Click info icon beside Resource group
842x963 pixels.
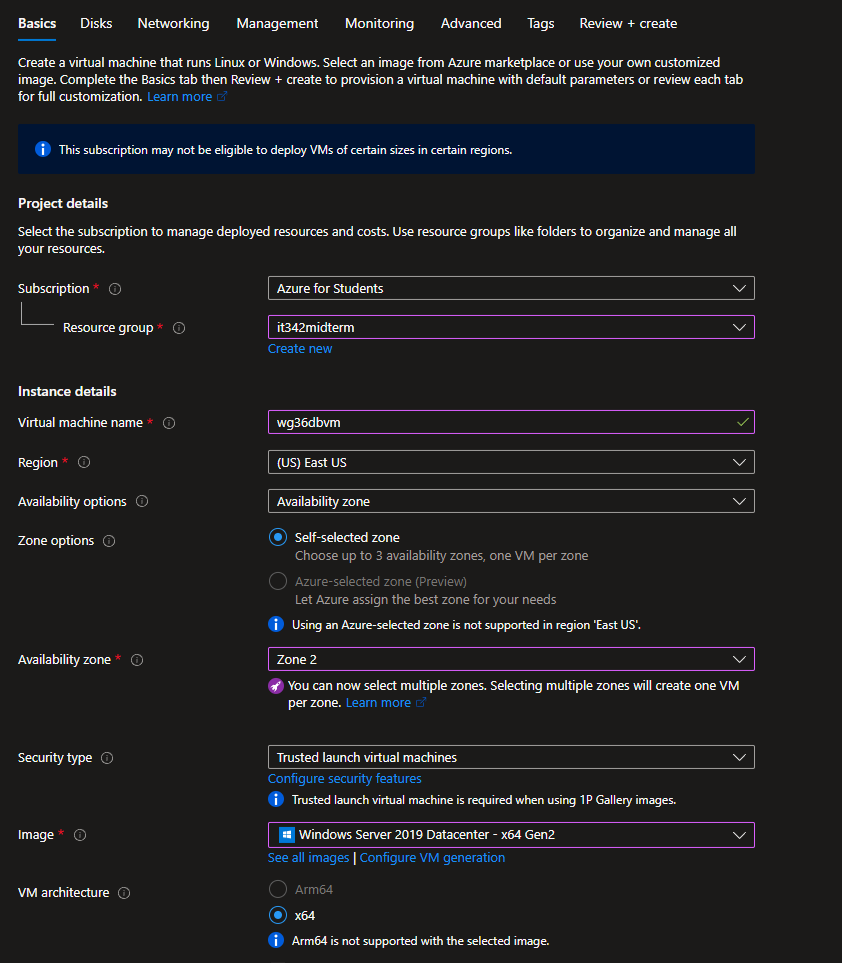[x=179, y=328]
